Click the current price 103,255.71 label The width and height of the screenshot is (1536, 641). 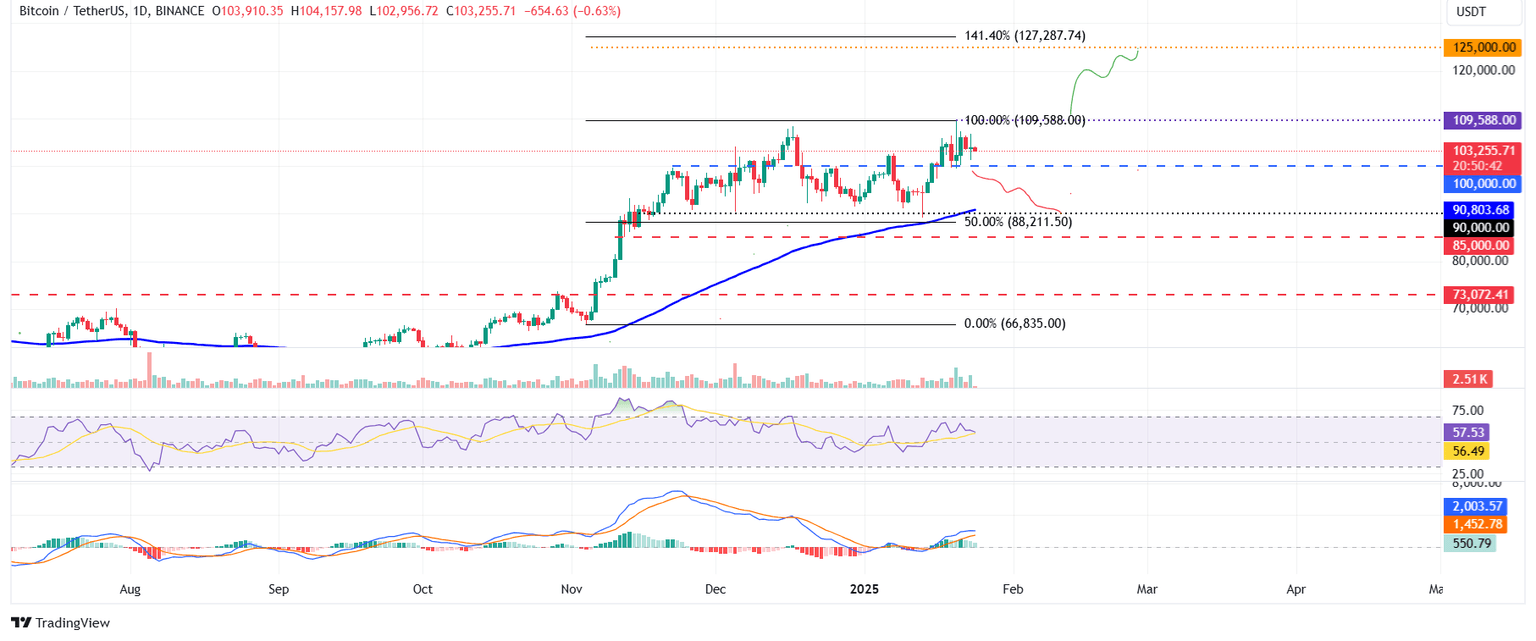coord(1482,152)
